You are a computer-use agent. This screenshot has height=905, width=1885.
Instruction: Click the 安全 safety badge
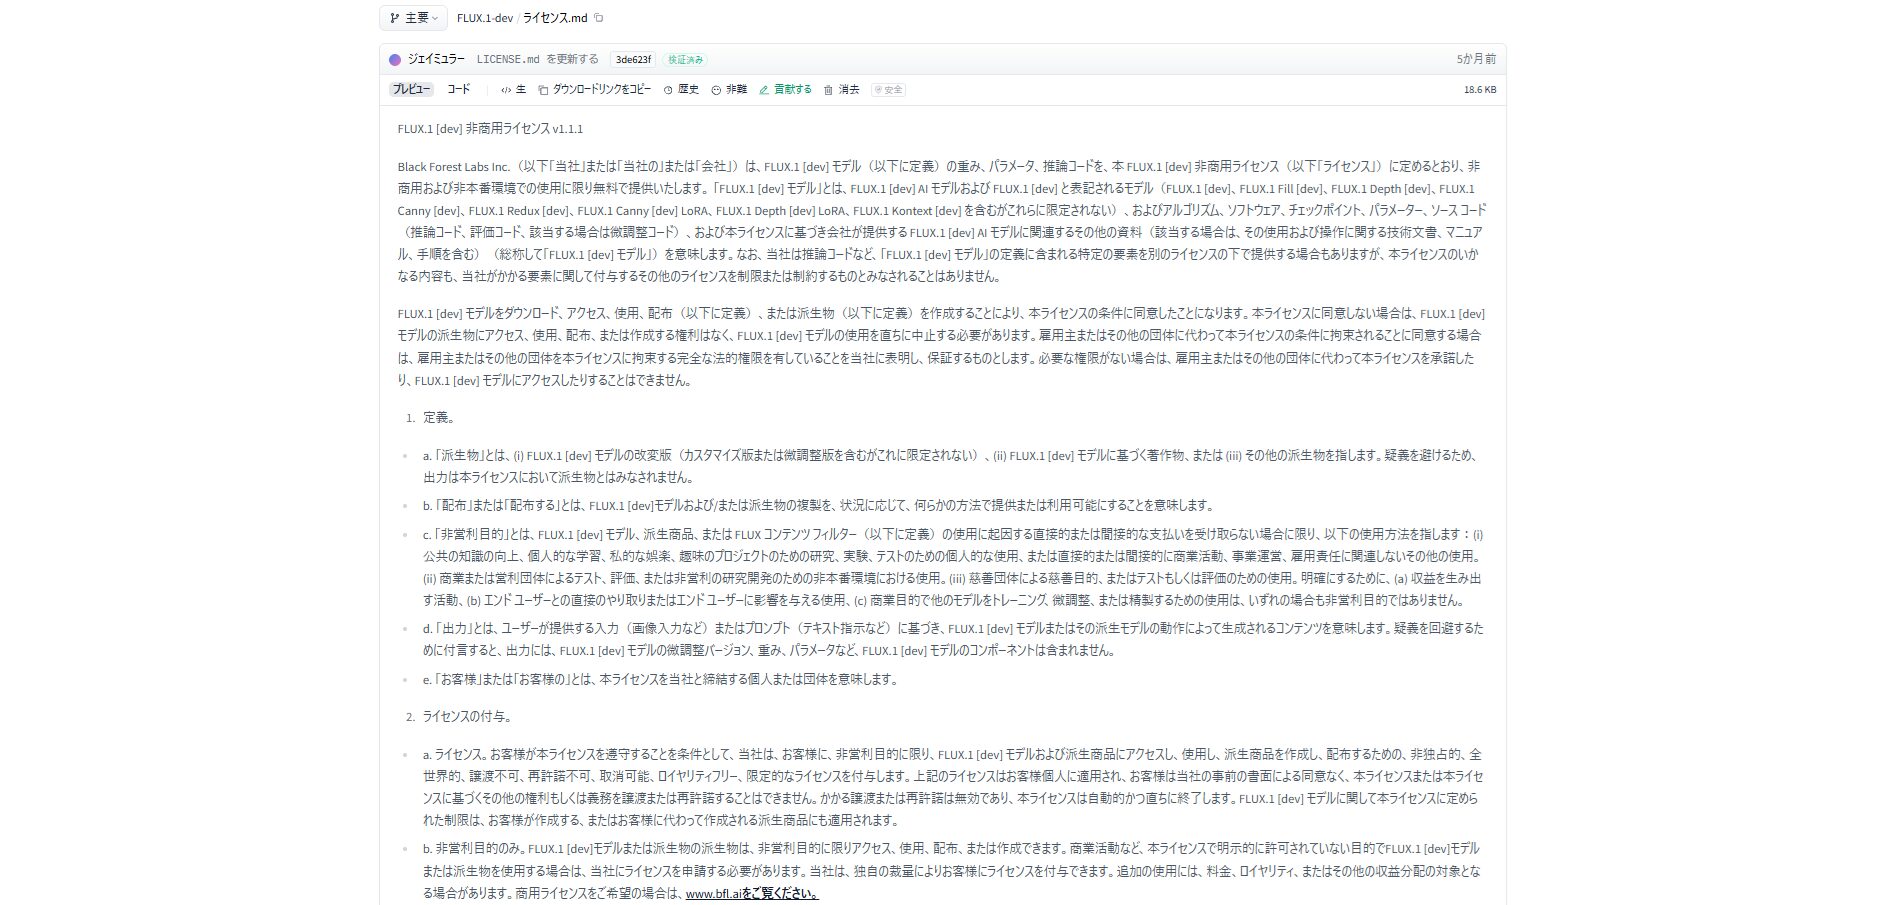pos(888,90)
